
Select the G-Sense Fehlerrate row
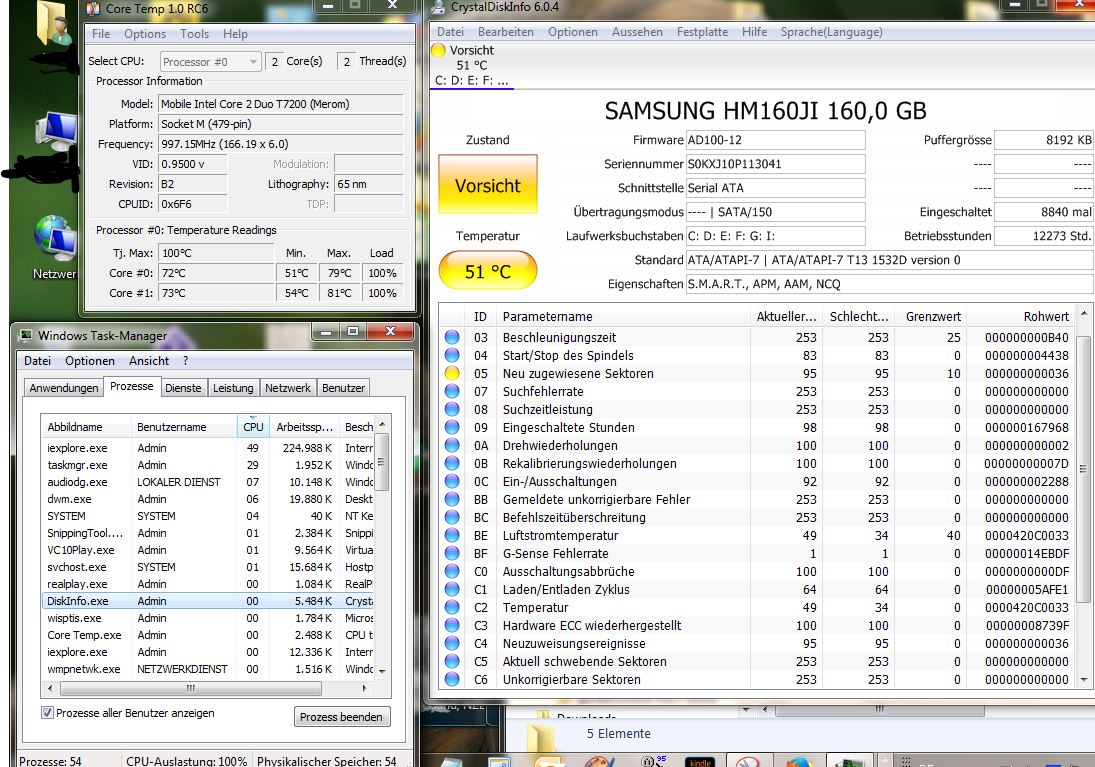pos(757,553)
